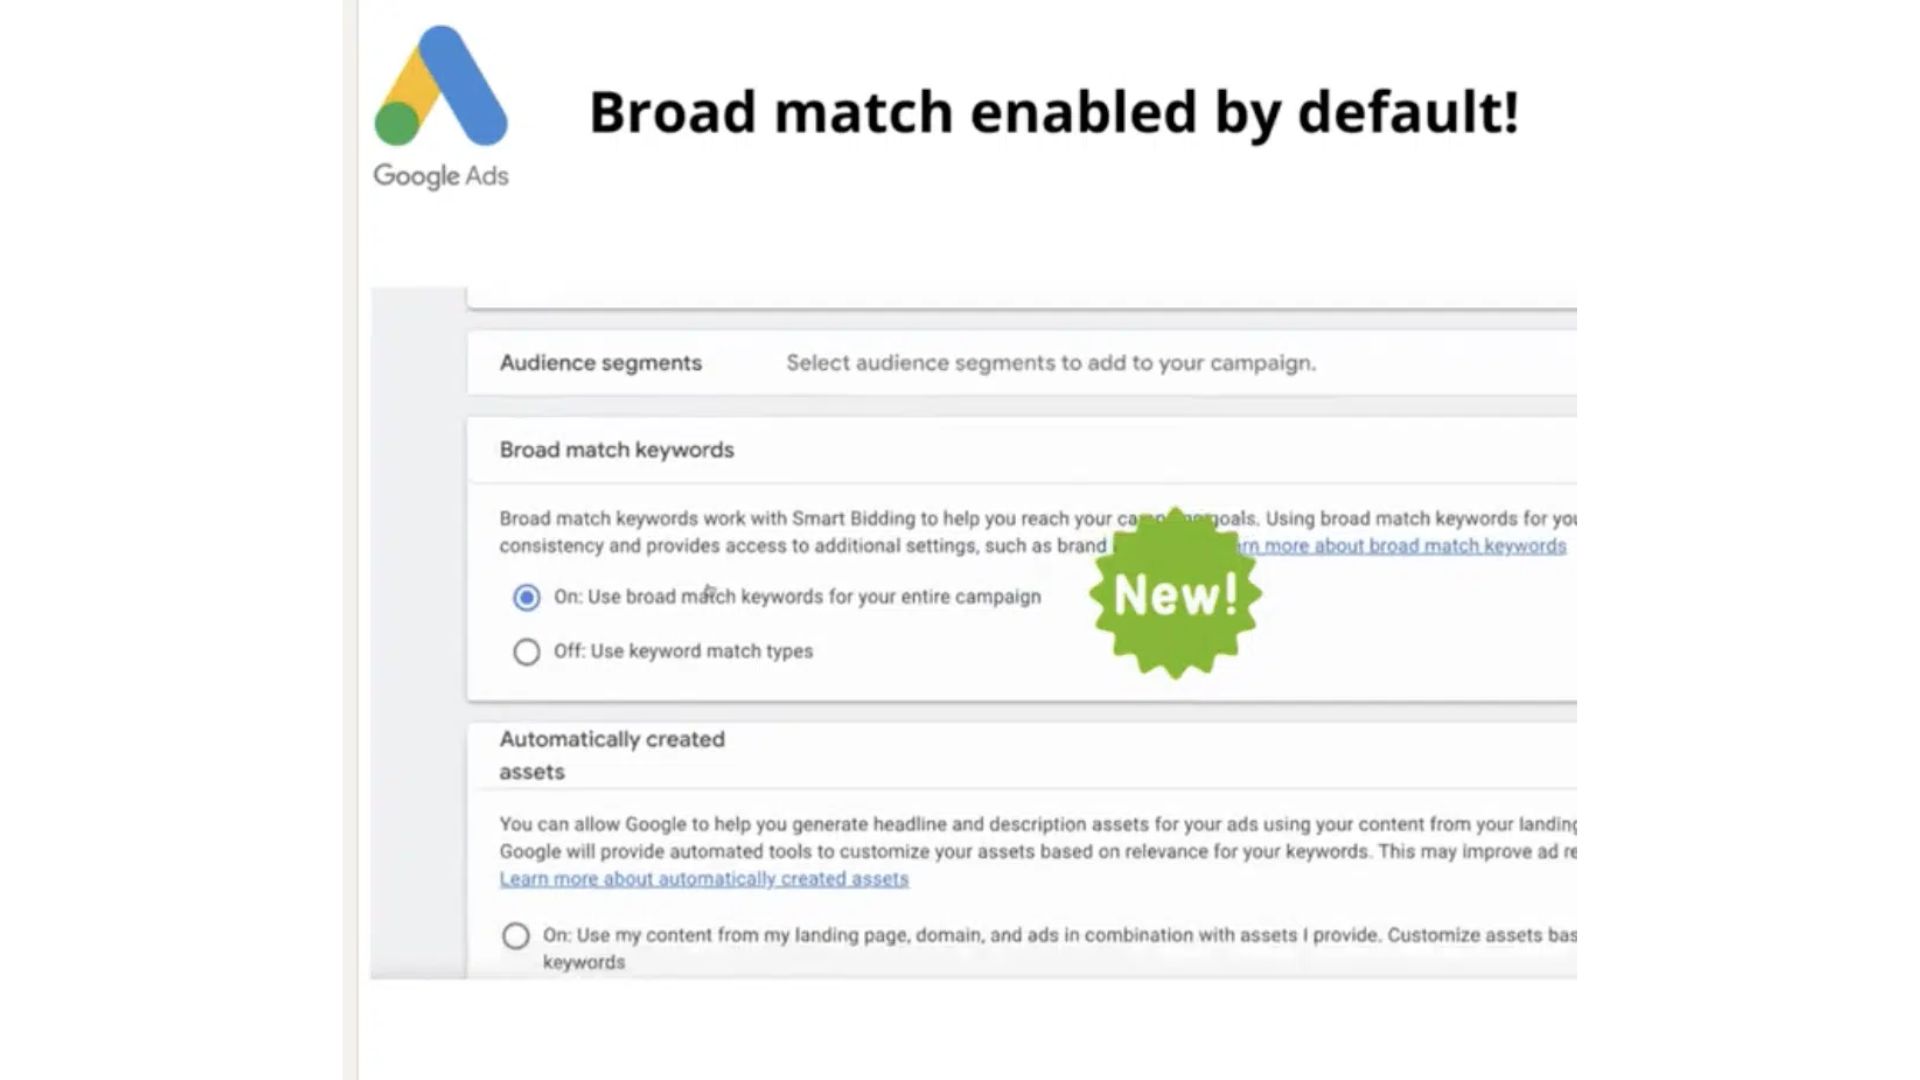Screen dimensions: 1920x1080
Task: Click Select audience segments description text
Action: click(1051, 363)
